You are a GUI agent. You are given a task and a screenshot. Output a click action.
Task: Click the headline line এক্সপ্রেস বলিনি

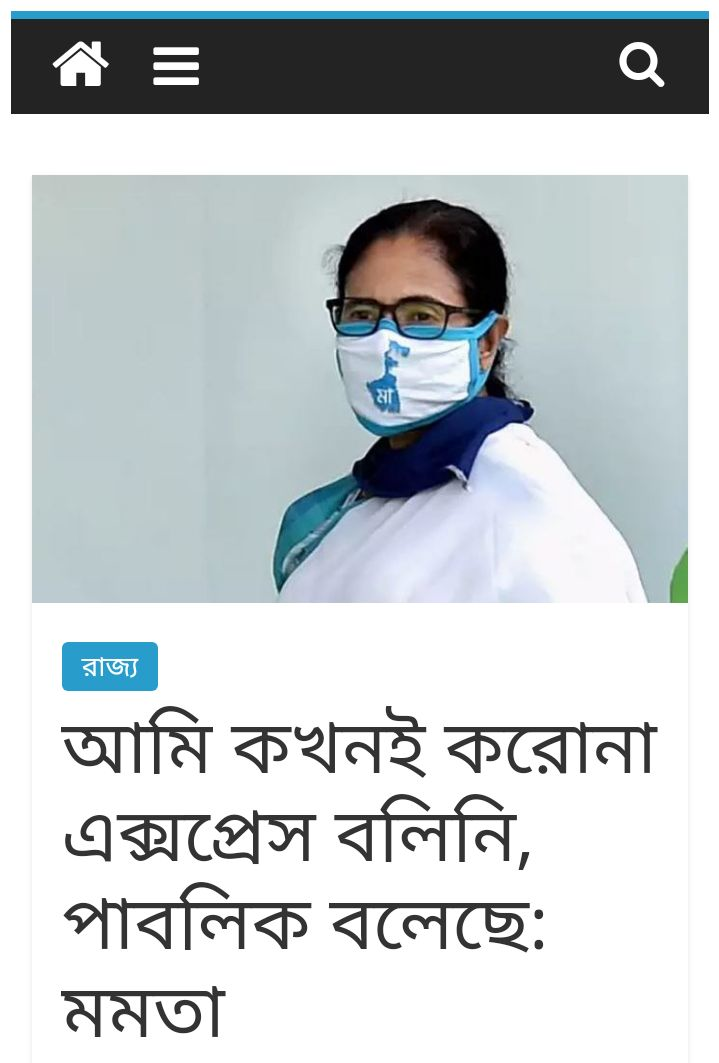coord(295,835)
